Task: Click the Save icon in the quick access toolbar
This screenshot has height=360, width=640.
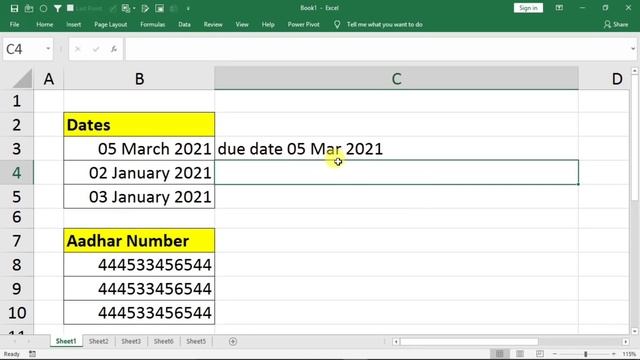Action: pyautogui.click(x=14, y=8)
